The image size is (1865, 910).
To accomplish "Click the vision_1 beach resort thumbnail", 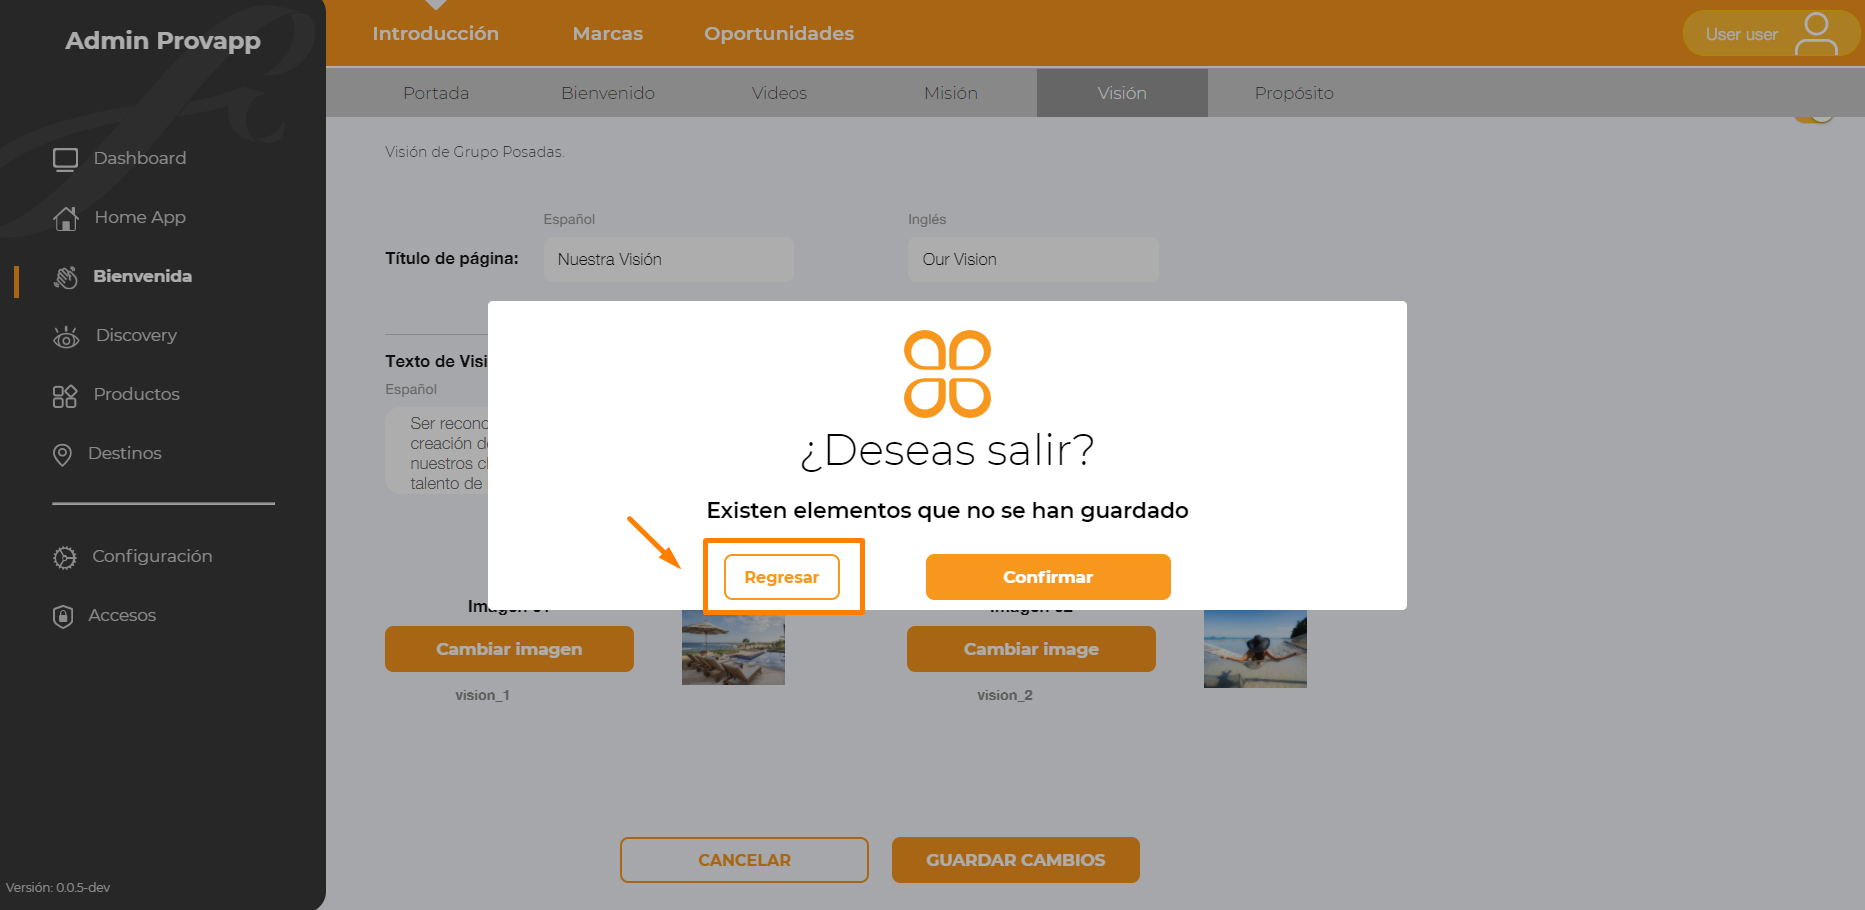I will tap(733, 648).
